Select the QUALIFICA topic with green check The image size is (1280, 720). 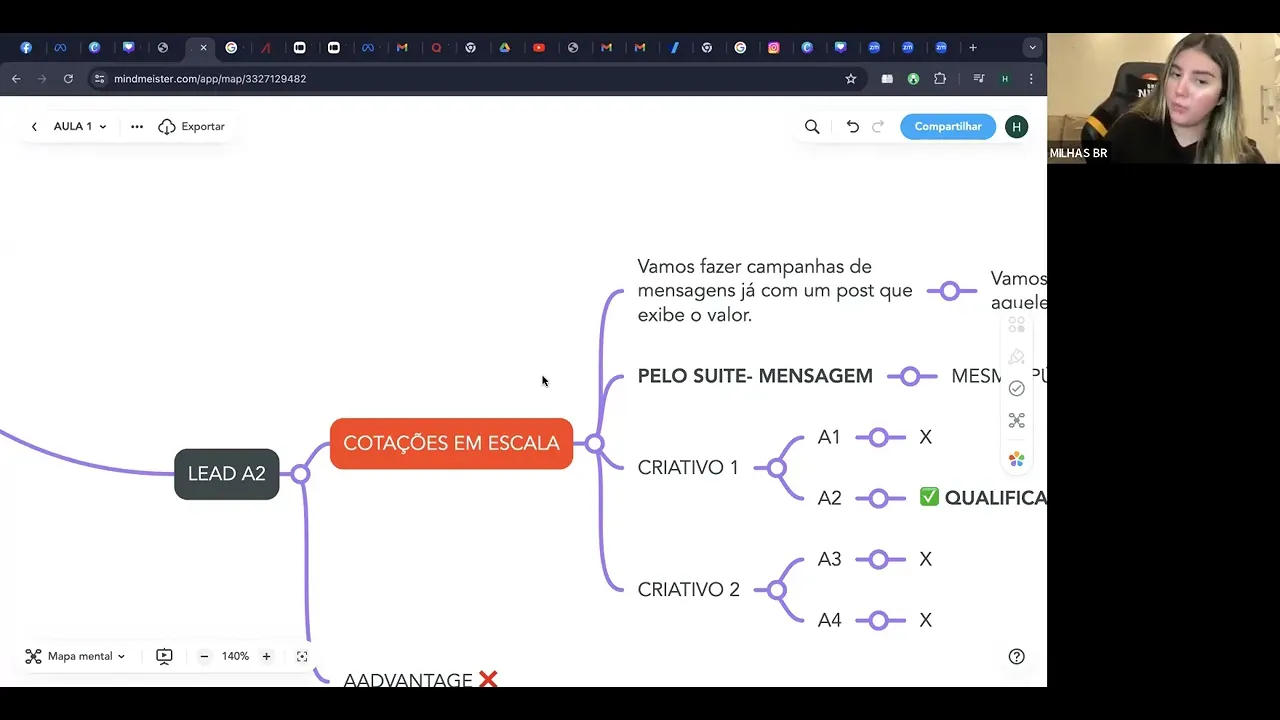coord(983,498)
